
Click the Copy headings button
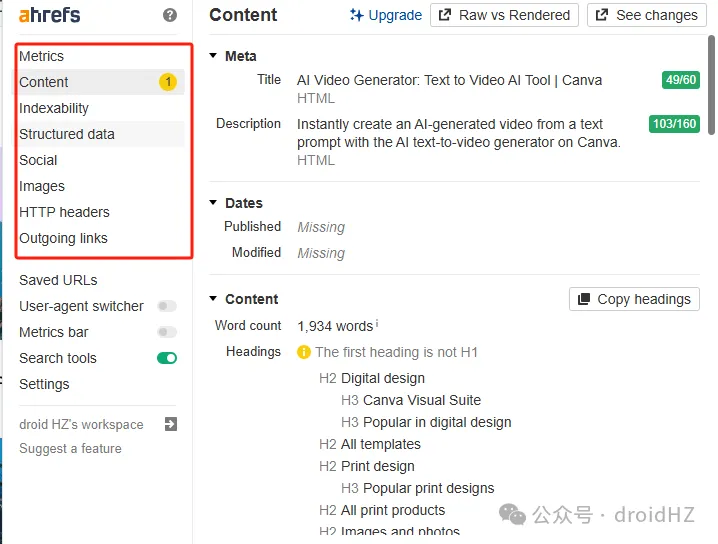pyautogui.click(x=634, y=299)
